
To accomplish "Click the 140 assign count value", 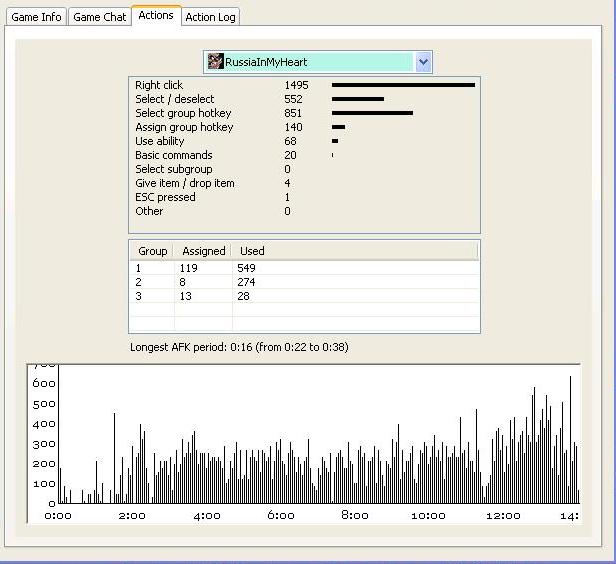I will pos(293,127).
